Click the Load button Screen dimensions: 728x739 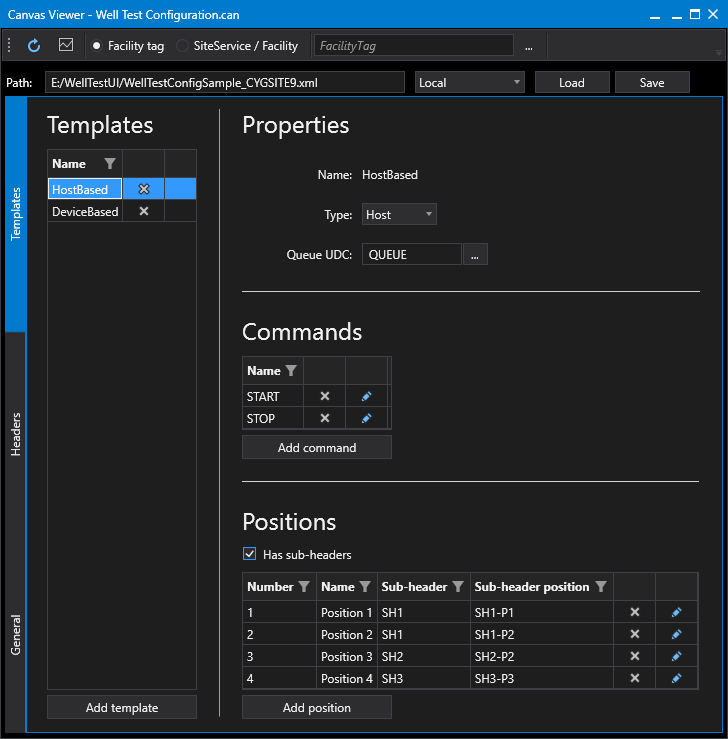click(572, 82)
